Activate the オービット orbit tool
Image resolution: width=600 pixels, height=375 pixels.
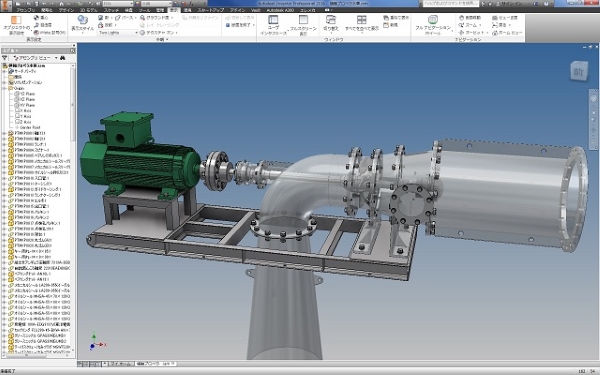pyautogui.click(x=473, y=33)
